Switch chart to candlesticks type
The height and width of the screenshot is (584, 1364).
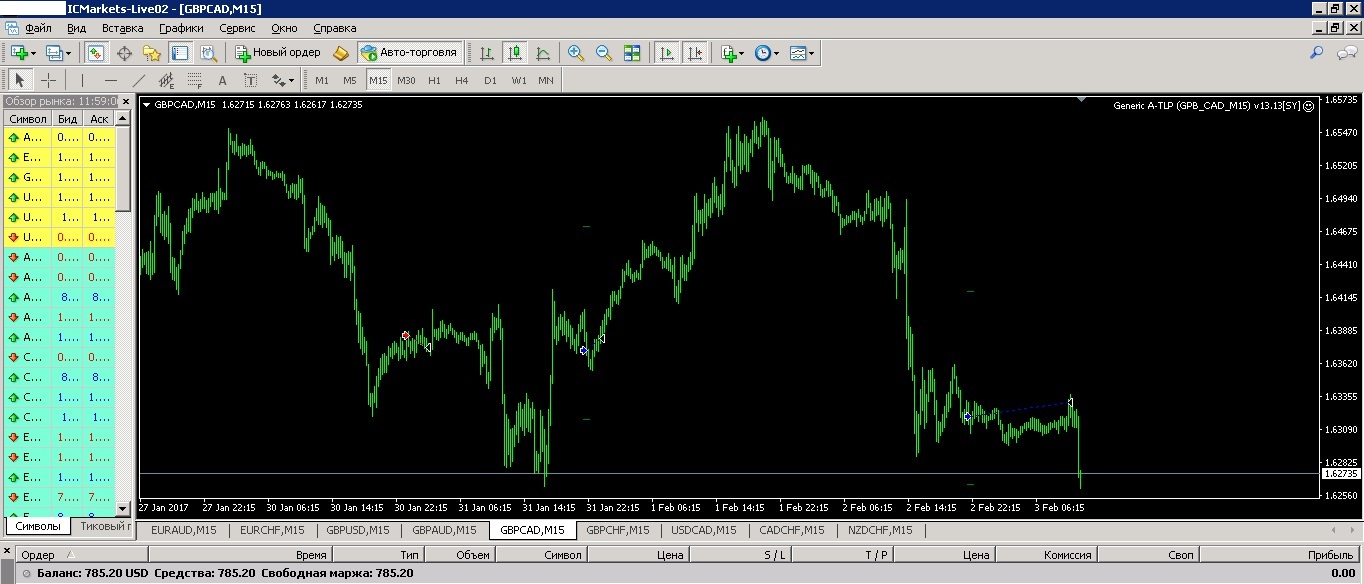[515, 53]
